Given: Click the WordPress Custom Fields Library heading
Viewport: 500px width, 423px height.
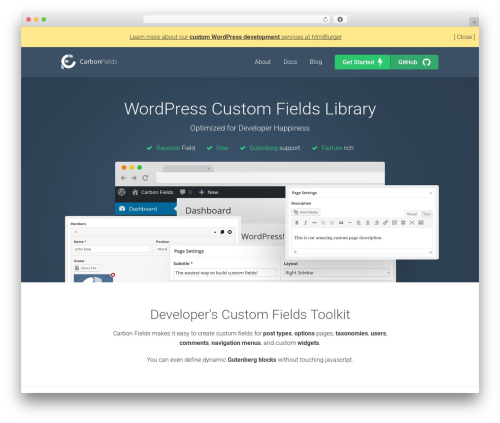Looking at the screenshot, I should point(250,109).
